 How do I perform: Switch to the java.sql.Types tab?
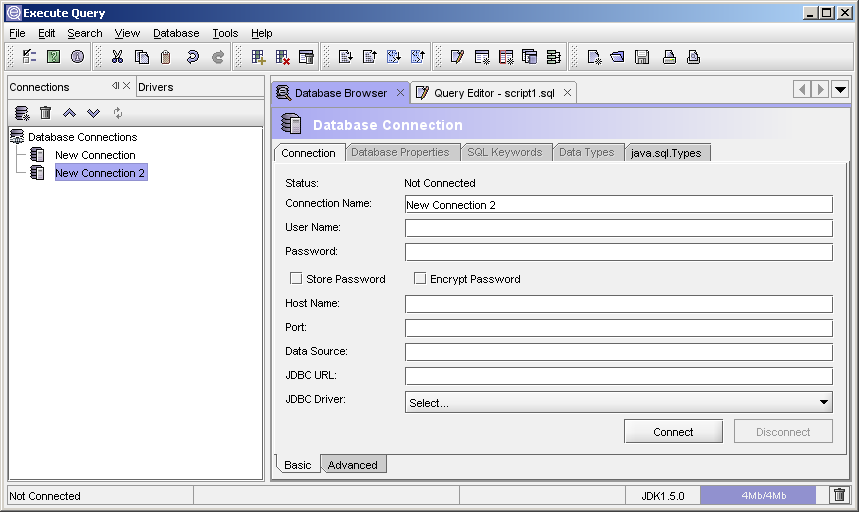click(x=666, y=153)
